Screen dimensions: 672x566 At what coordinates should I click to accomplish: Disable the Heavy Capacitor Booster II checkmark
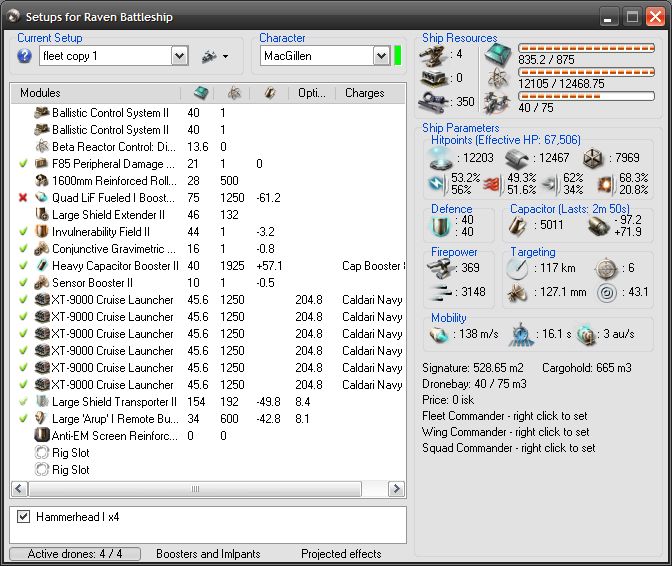coord(22,266)
